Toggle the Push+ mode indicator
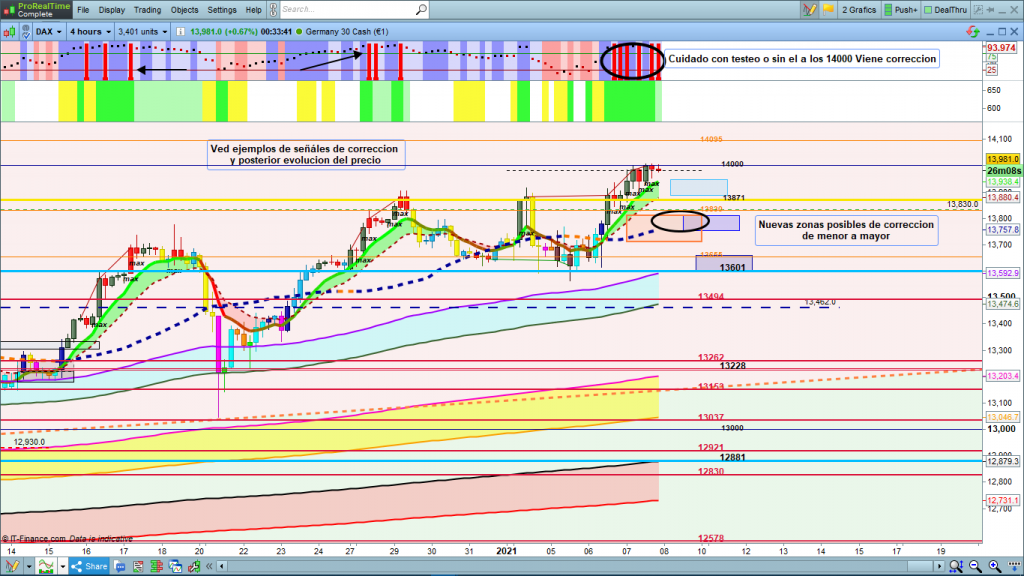Screen dimensions: 1024x576 tap(900, 9)
